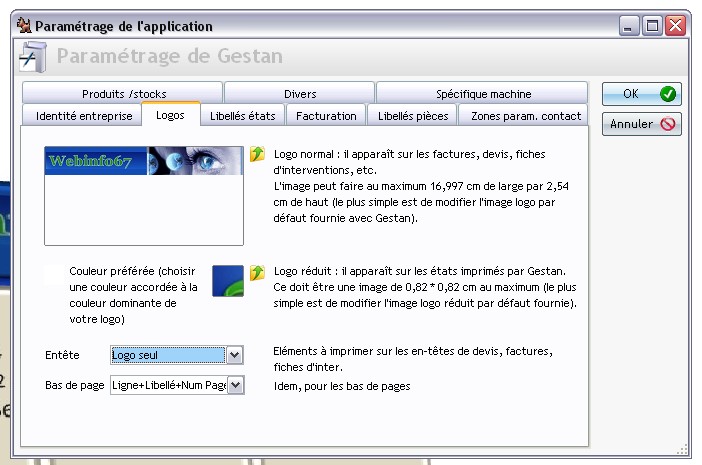The image size is (702, 465).
Task: Maximize the Paramétrage de l'application window
Action: point(653,25)
